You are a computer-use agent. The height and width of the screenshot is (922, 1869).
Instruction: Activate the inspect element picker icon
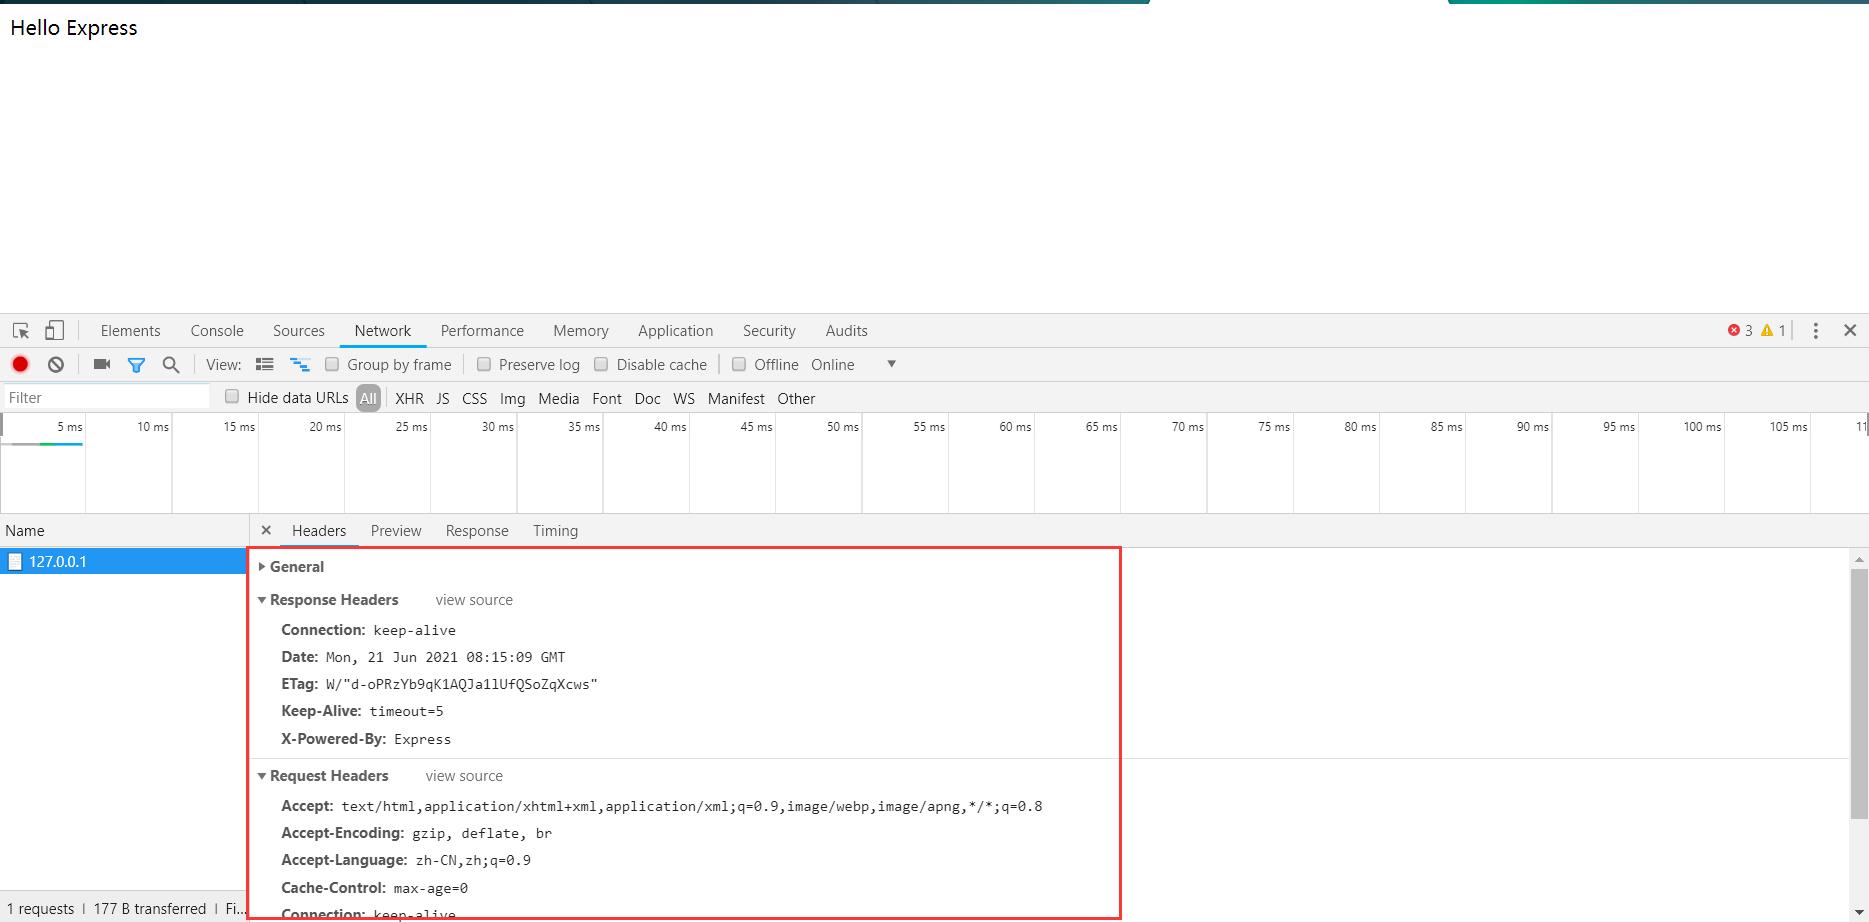(21, 330)
